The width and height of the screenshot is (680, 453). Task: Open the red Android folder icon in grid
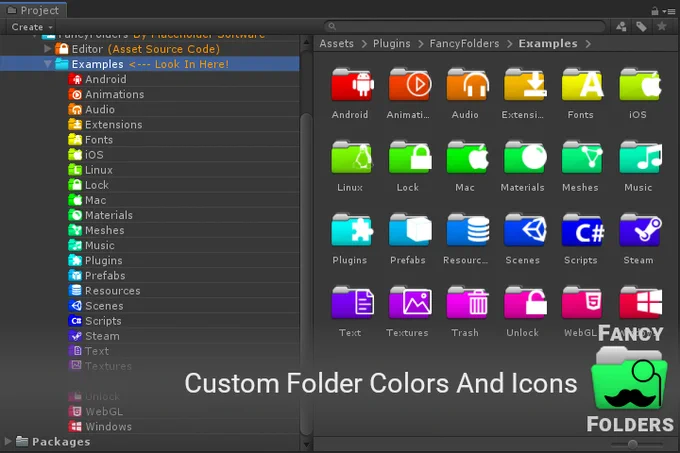(x=352, y=85)
